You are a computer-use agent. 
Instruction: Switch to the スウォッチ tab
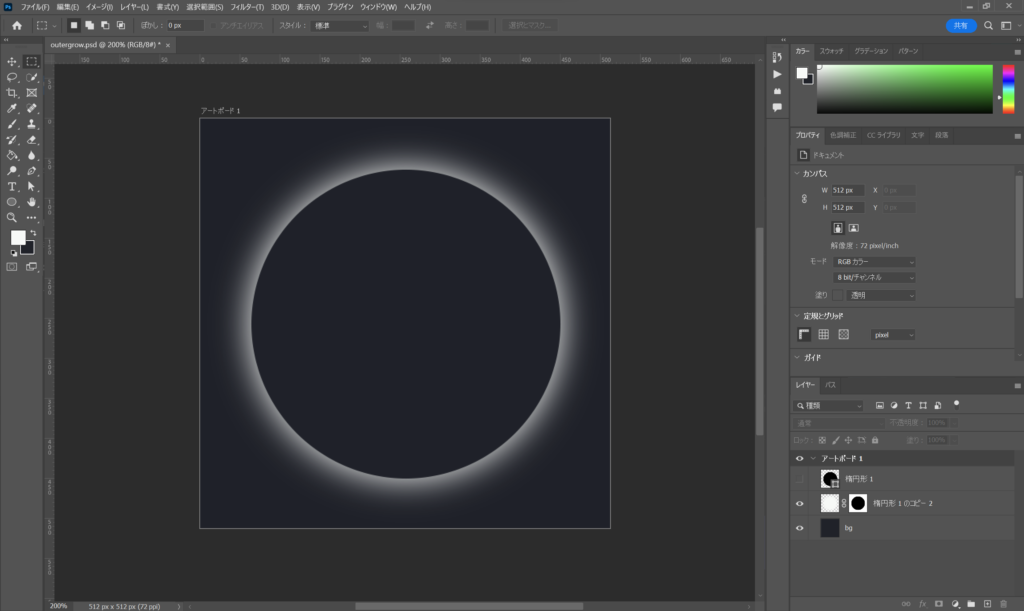(831, 51)
